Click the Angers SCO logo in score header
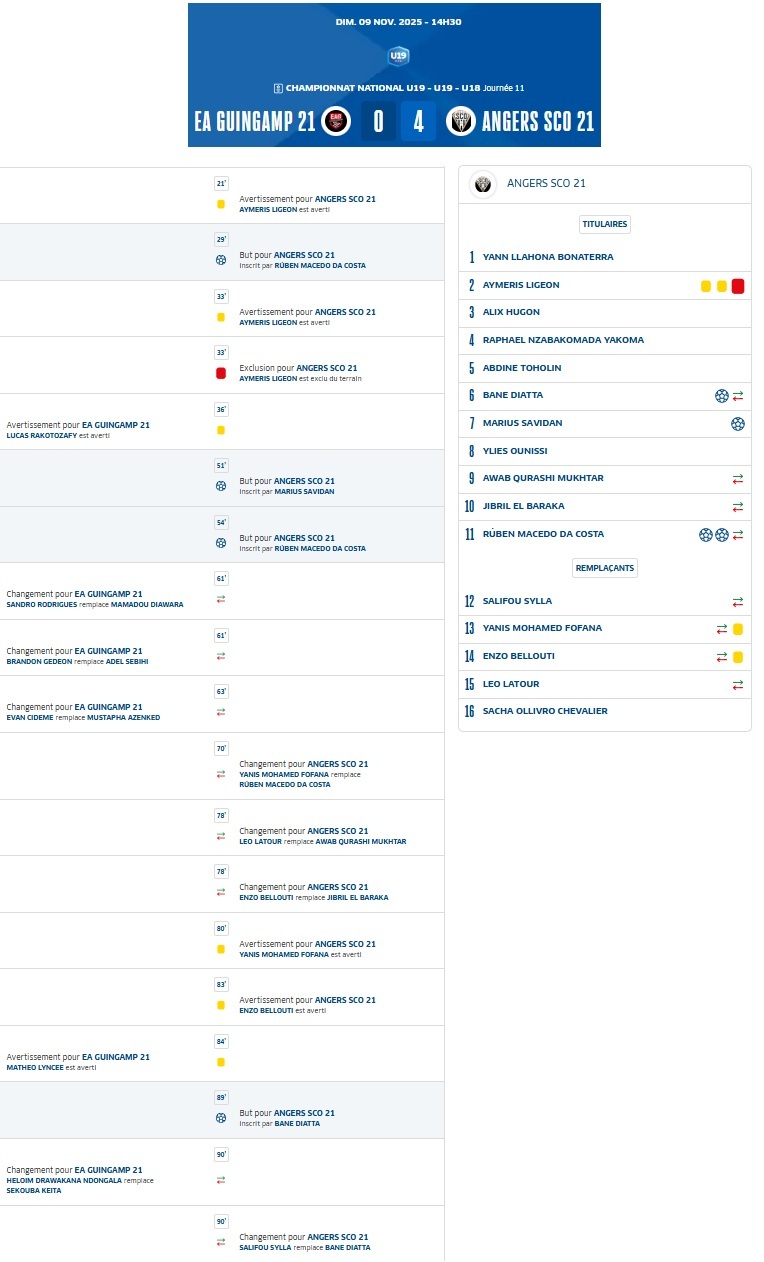 461,121
